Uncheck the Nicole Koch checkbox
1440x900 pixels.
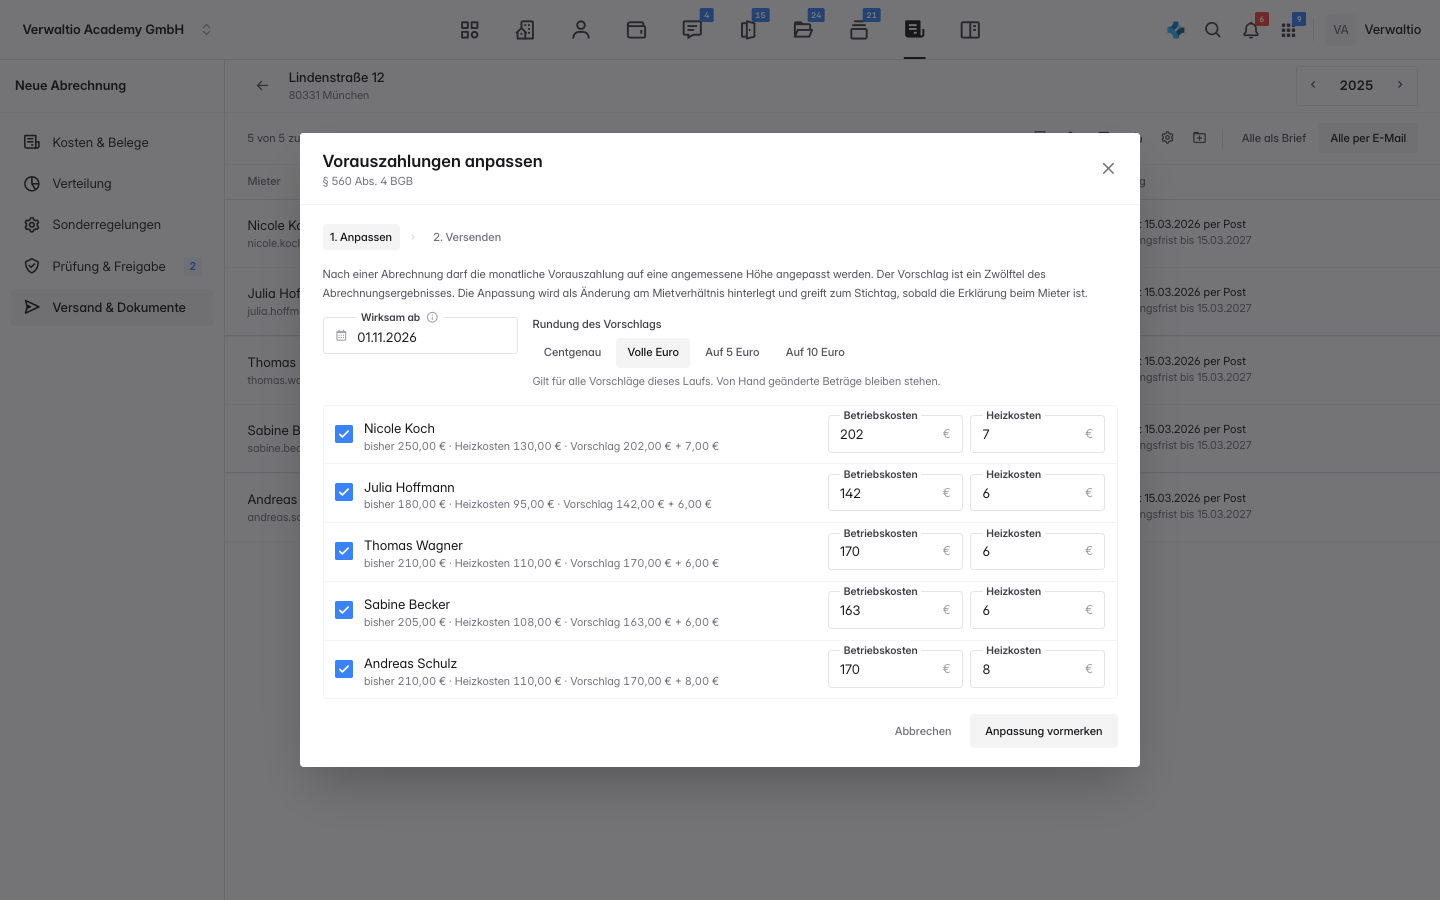tap(344, 434)
